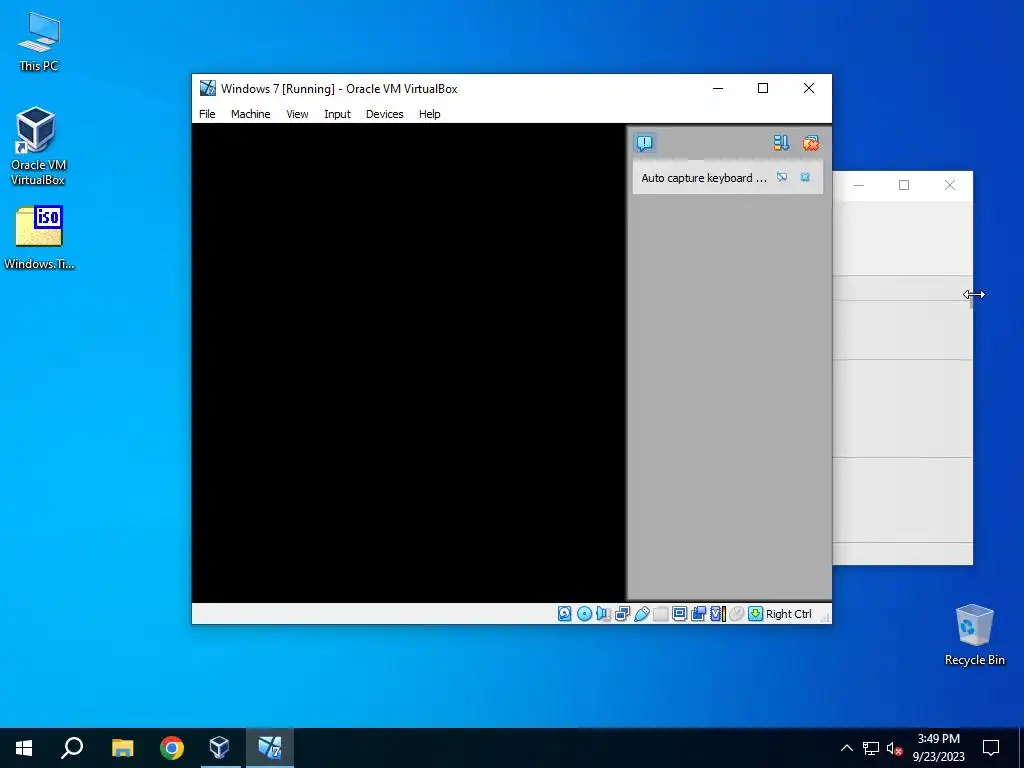This screenshot has height=768, width=1024.
Task: Maximize the background window behind VirtualBox
Action: (x=904, y=185)
